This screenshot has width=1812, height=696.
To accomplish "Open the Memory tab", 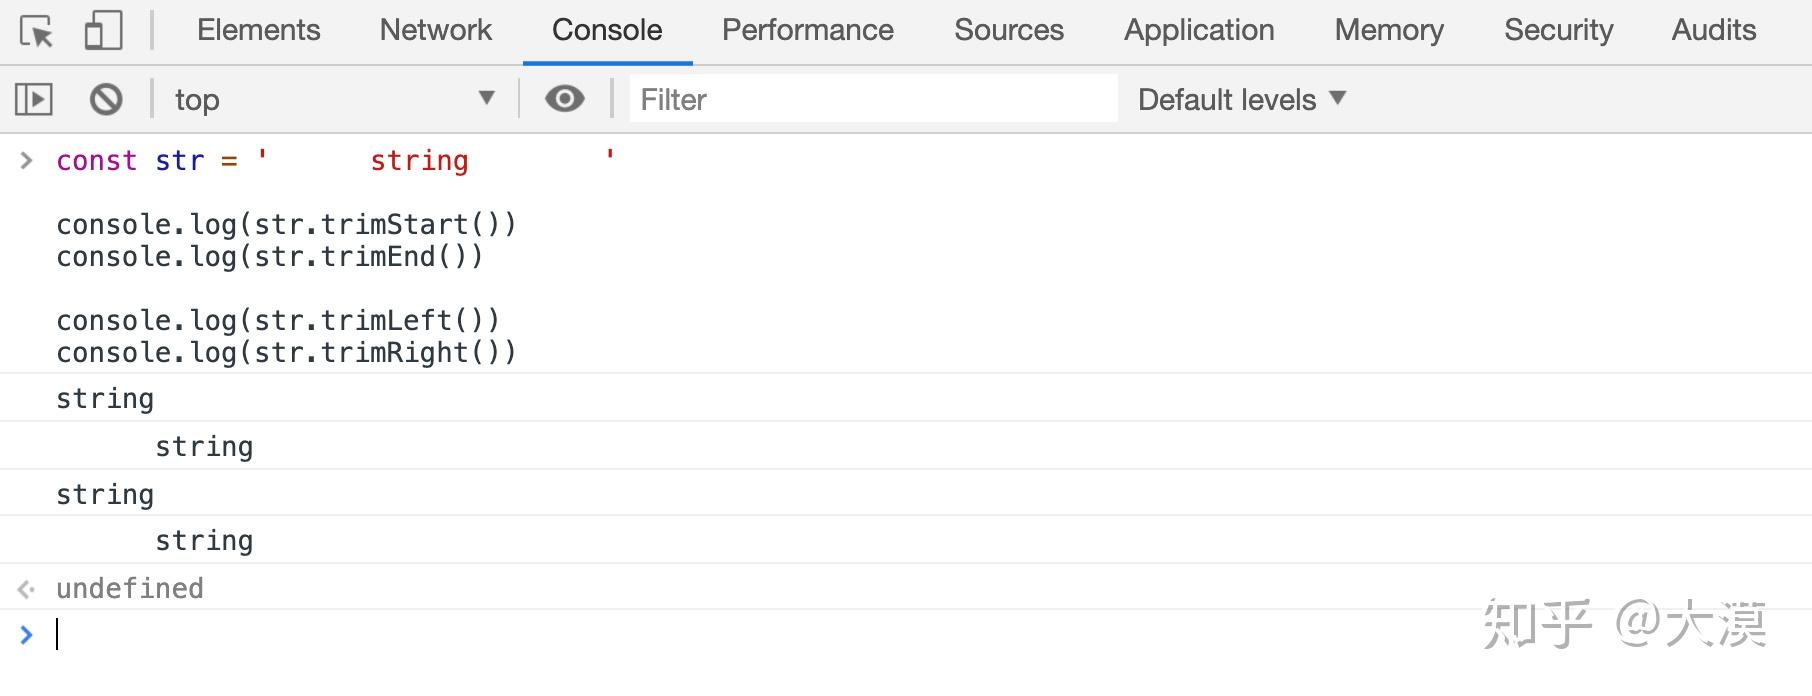I will 1388,31.
